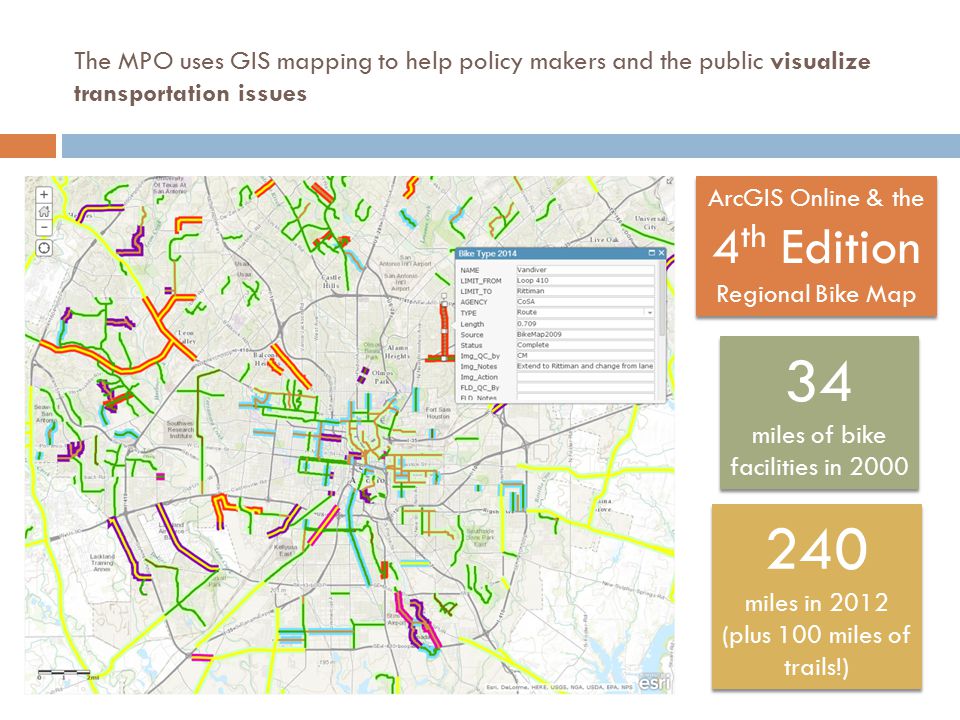Return map to default home extent

44,211
